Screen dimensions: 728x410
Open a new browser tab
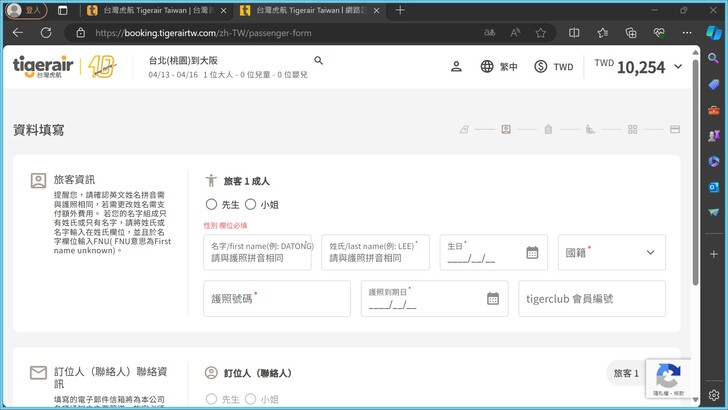(x=400, y=10)
